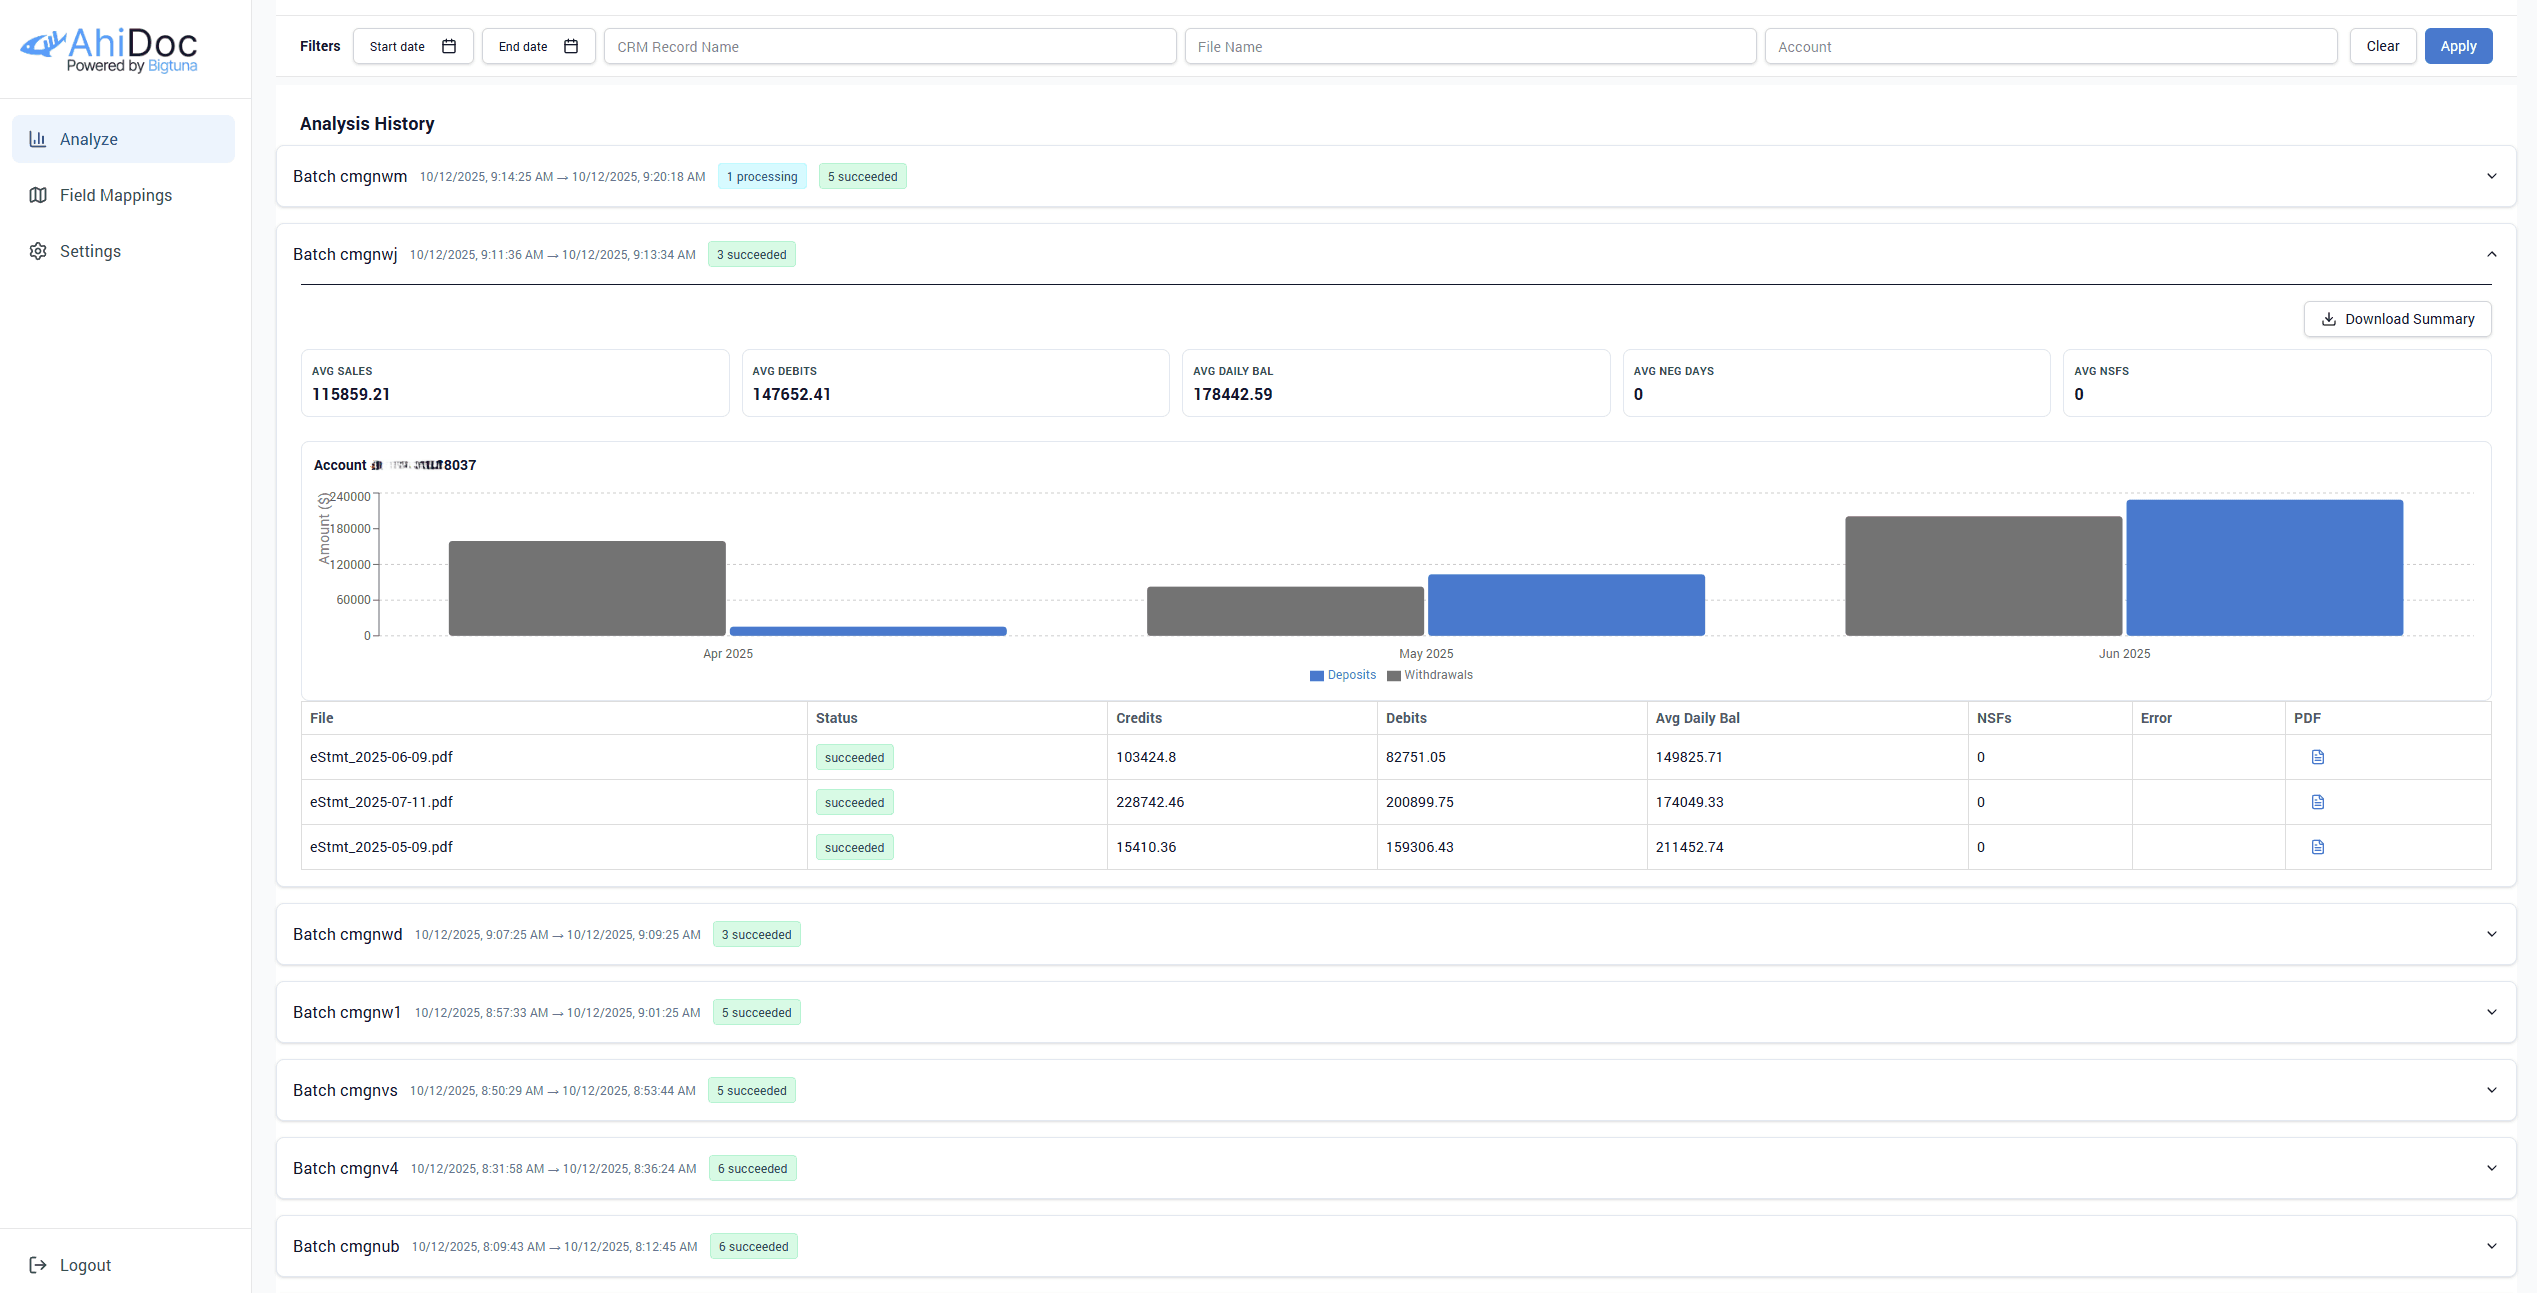Click the Settings gear icon
The height and width of the screenshot is (1293, 2537).
(38, 251)
